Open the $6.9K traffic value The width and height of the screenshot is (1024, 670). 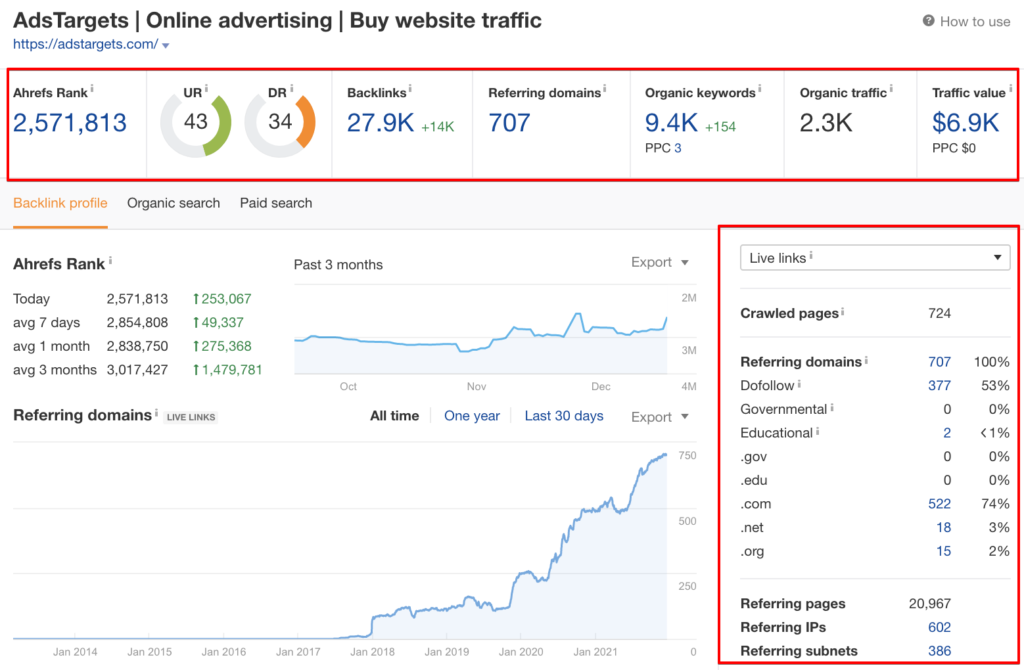point(965,123)
